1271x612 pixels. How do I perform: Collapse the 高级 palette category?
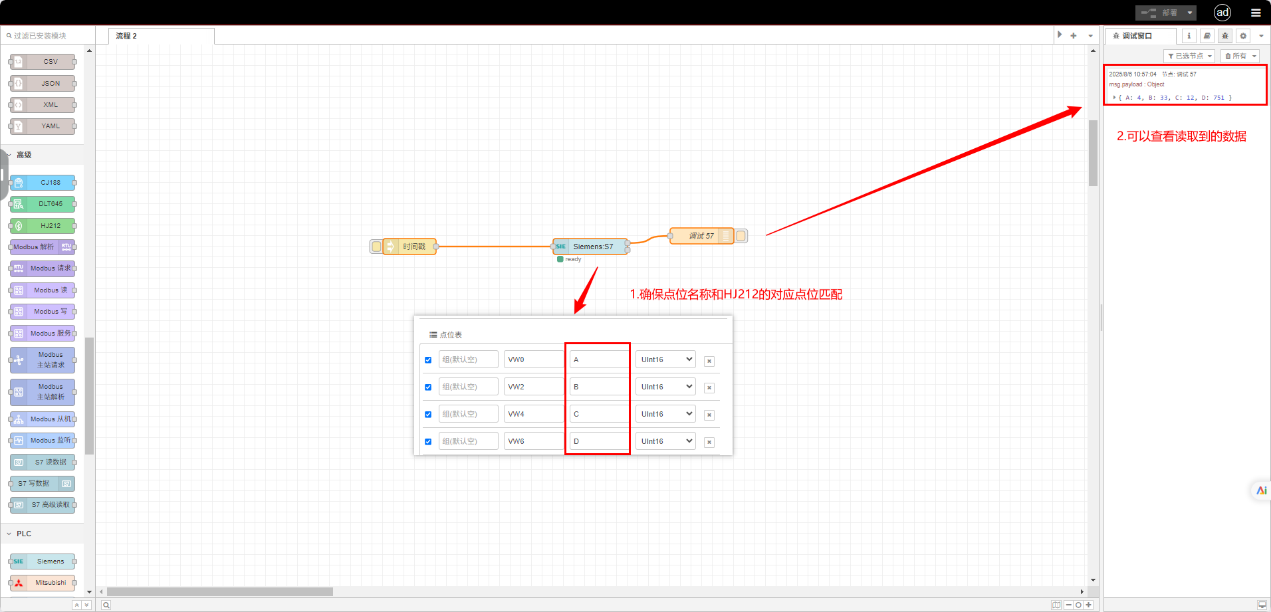[10, 155]
